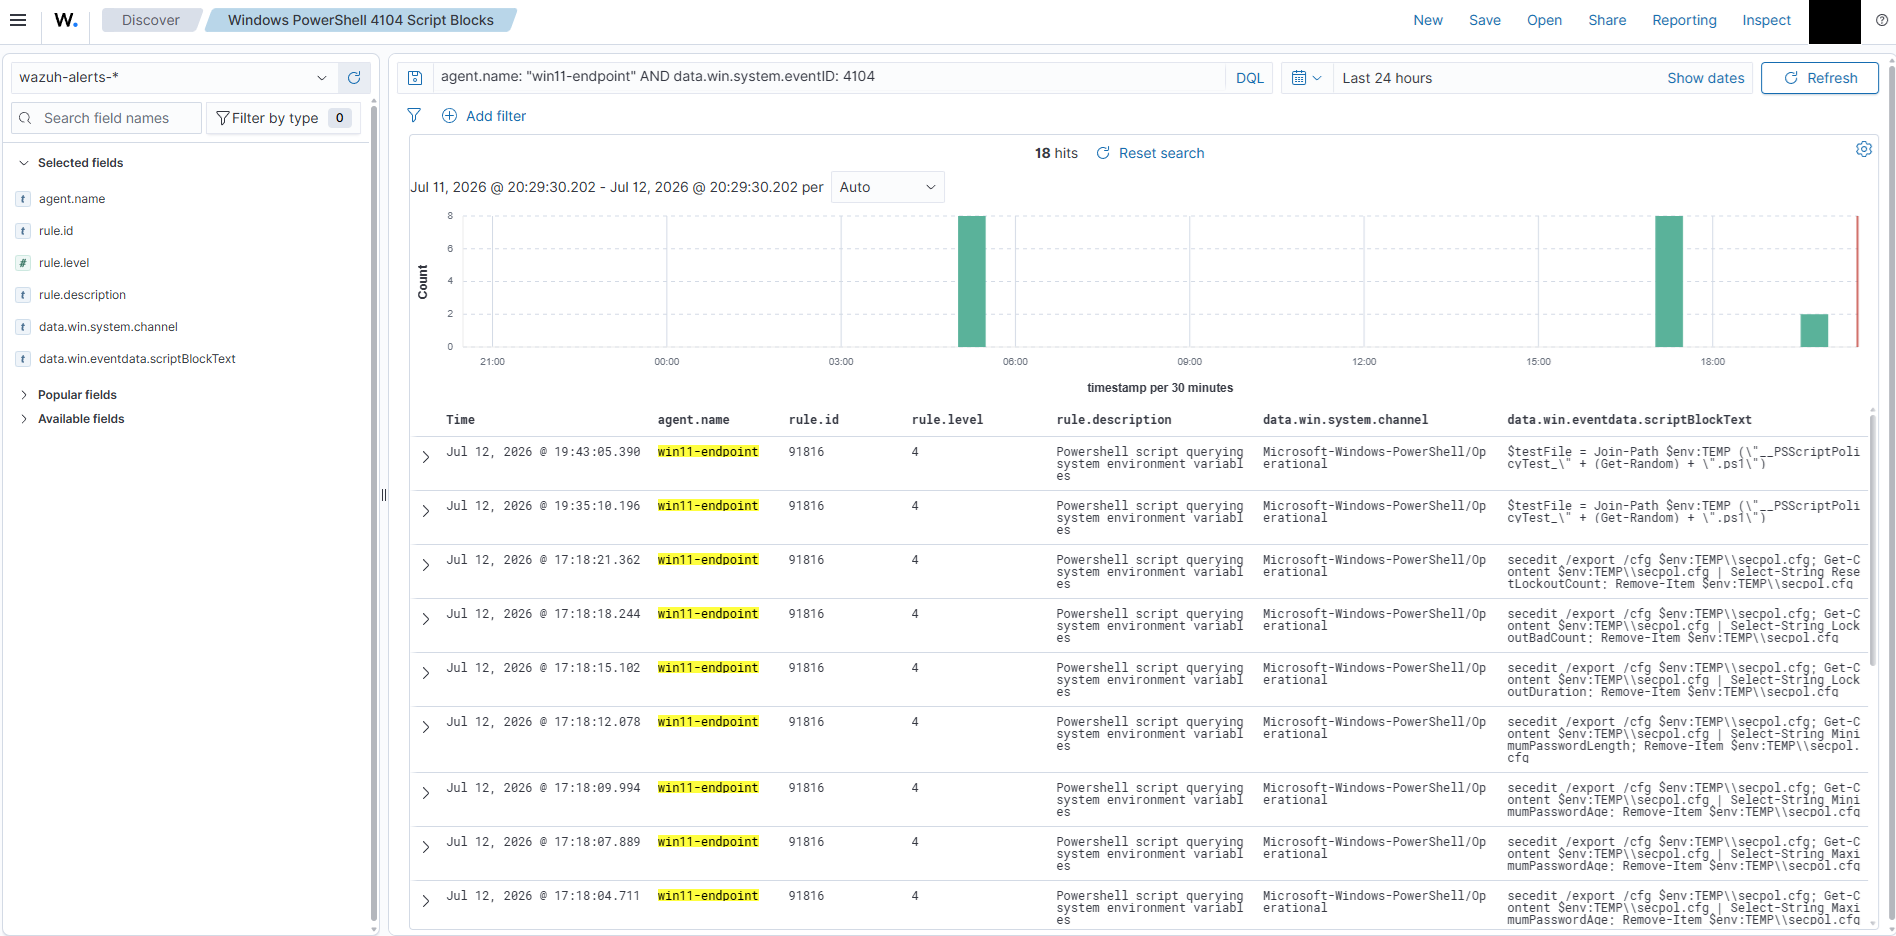Click the Last 24 hours time range

[x=1387, y=78]
